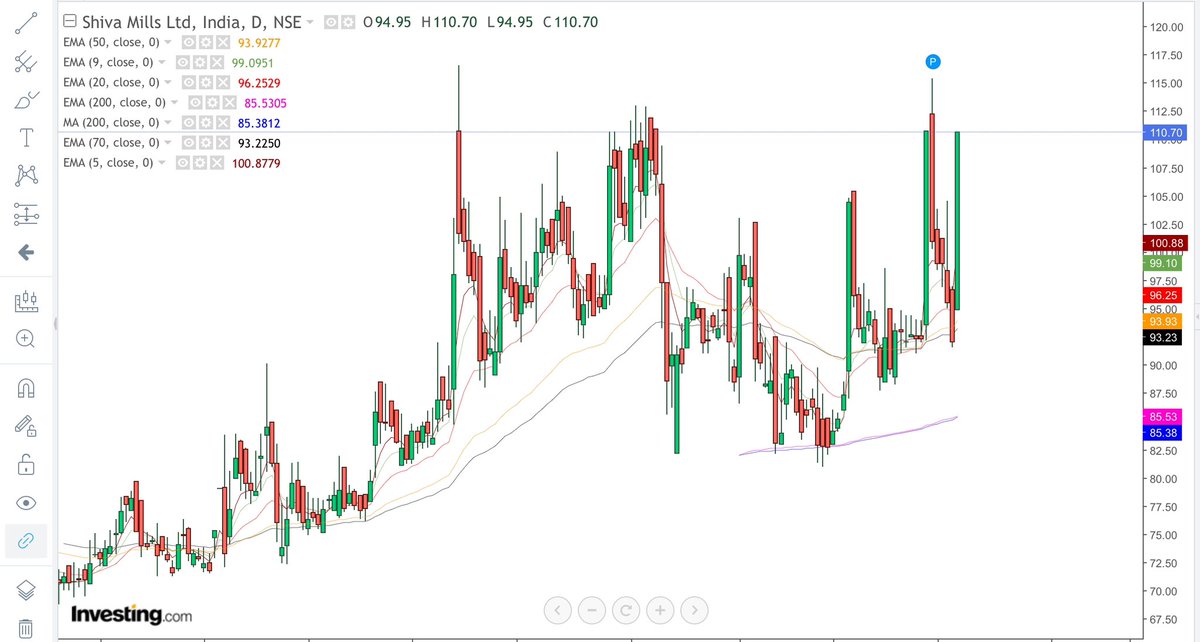
Task: Open EMA 70 settings gear
Action: (x=206, y=142)
